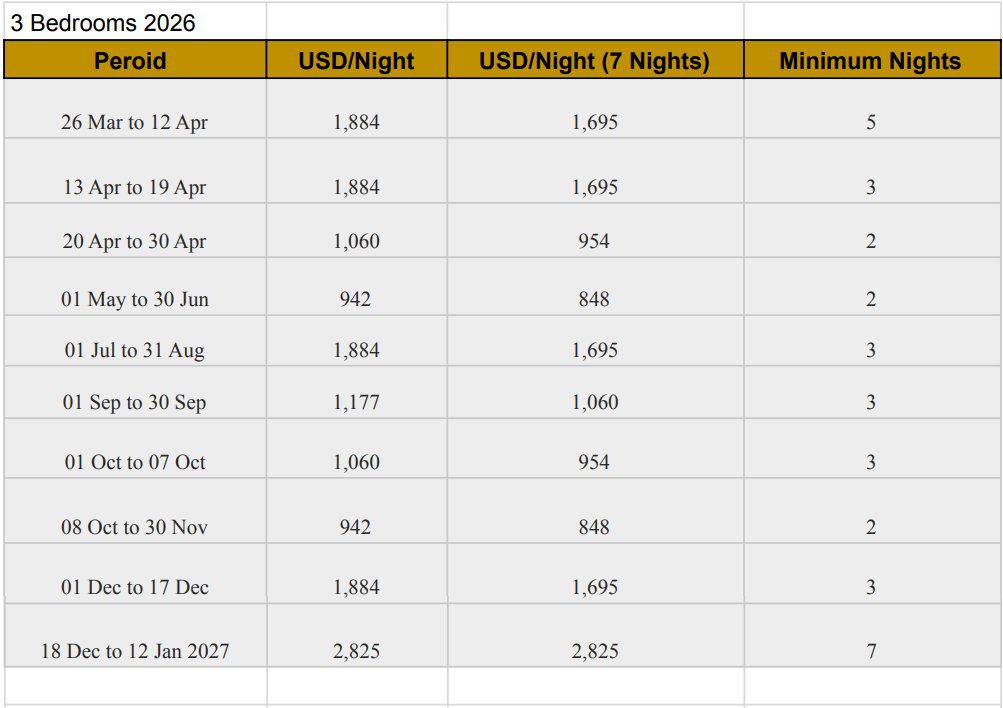Select the "13 Apr to 19 Apr" cell
Image resolution: width=1003 pixels, height=708 pixels.
click(134, 187)
